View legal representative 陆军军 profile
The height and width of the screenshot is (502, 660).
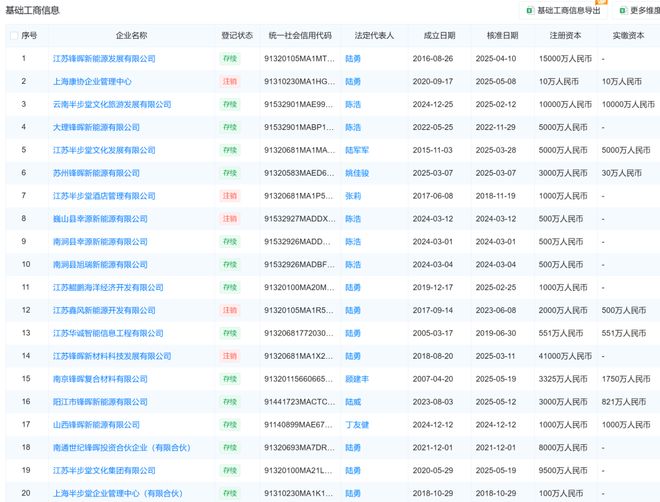point(358,150)
